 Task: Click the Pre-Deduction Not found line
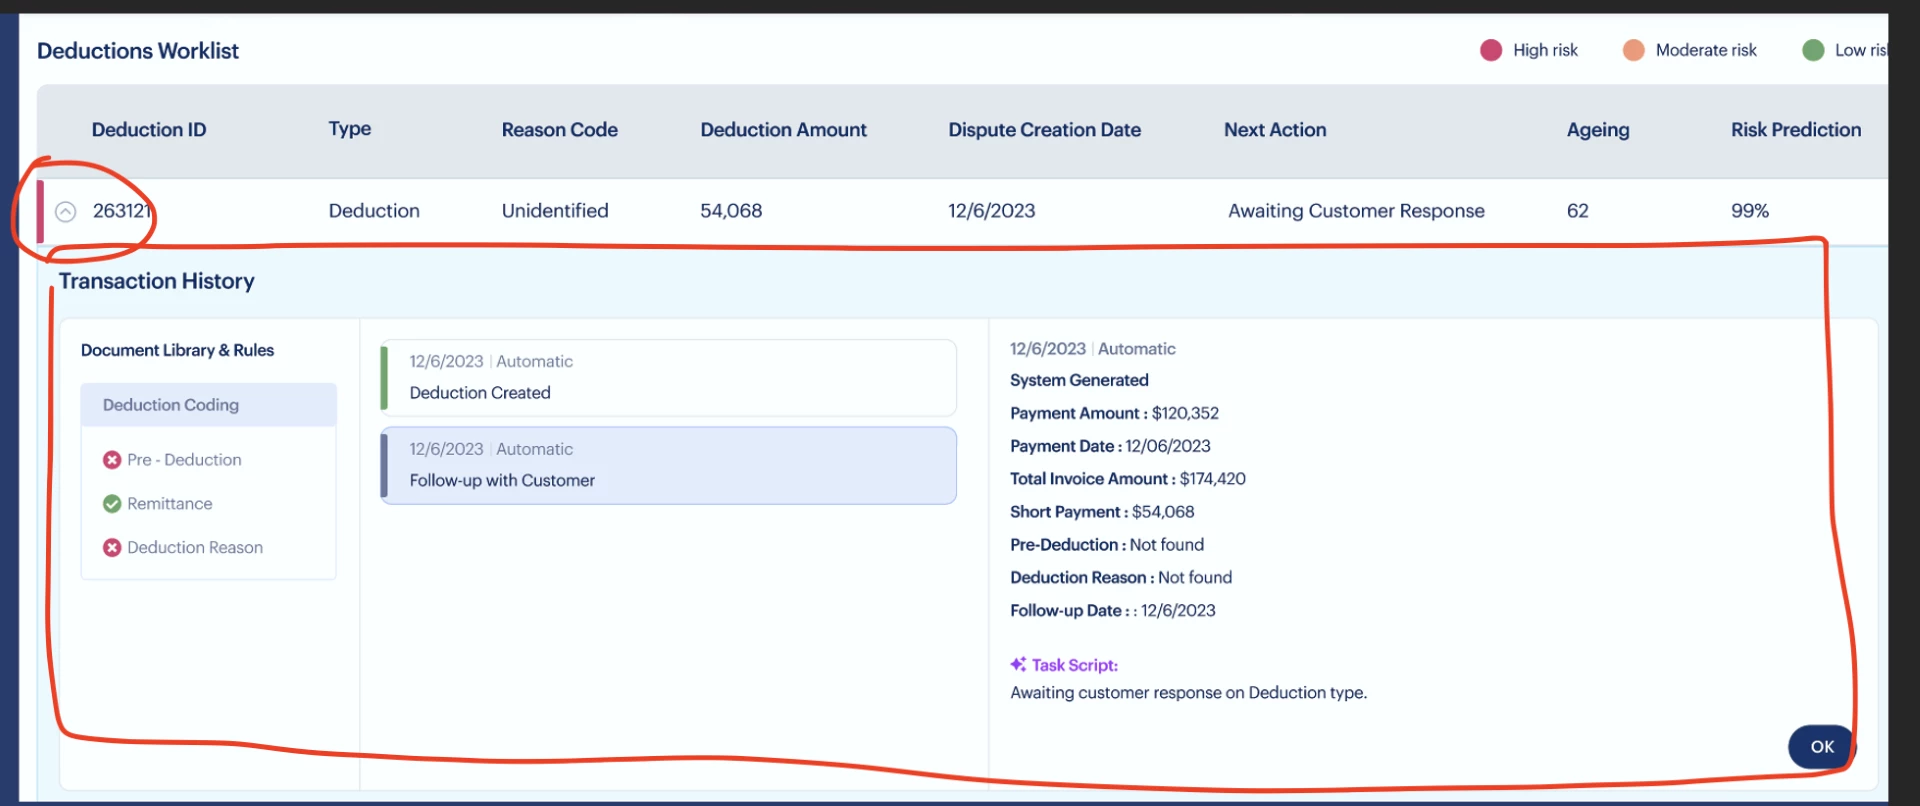tap(1107, 545)
